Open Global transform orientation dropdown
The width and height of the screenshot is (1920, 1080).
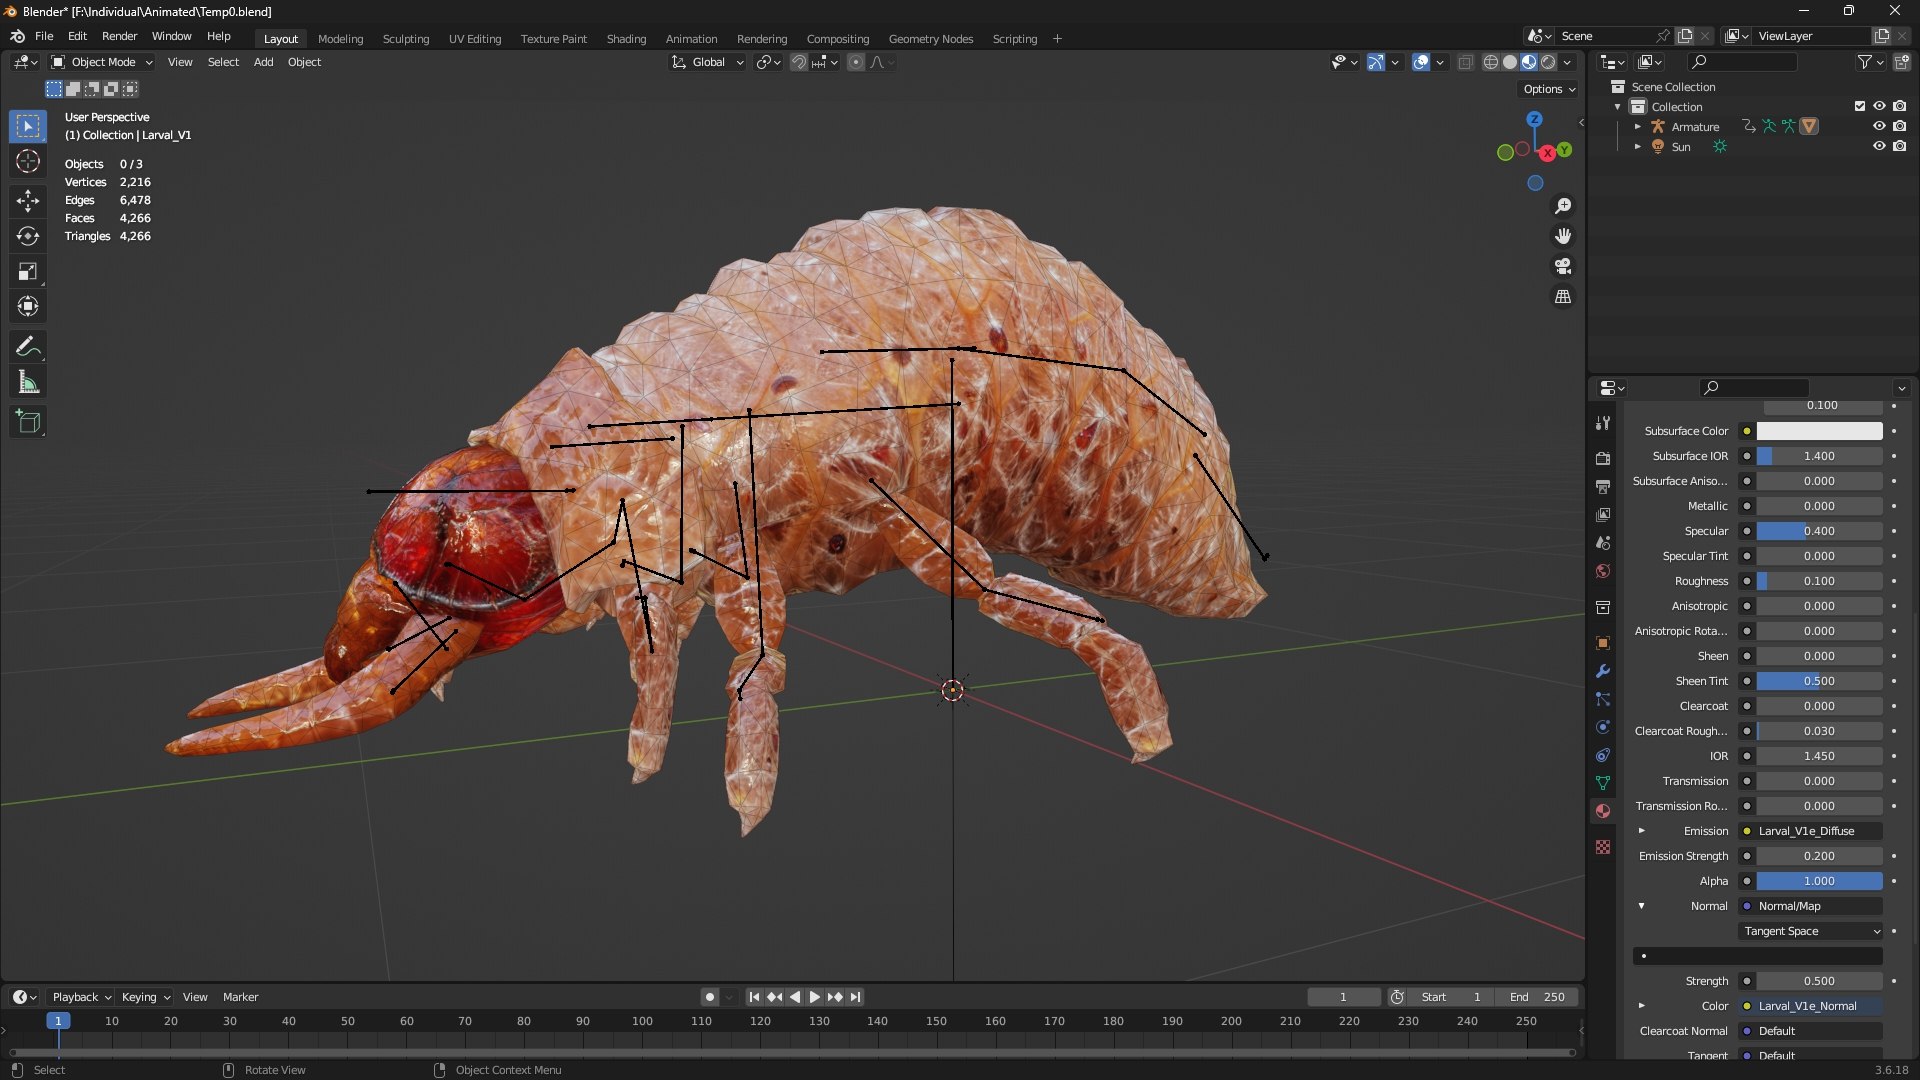[x=707, y=62]
